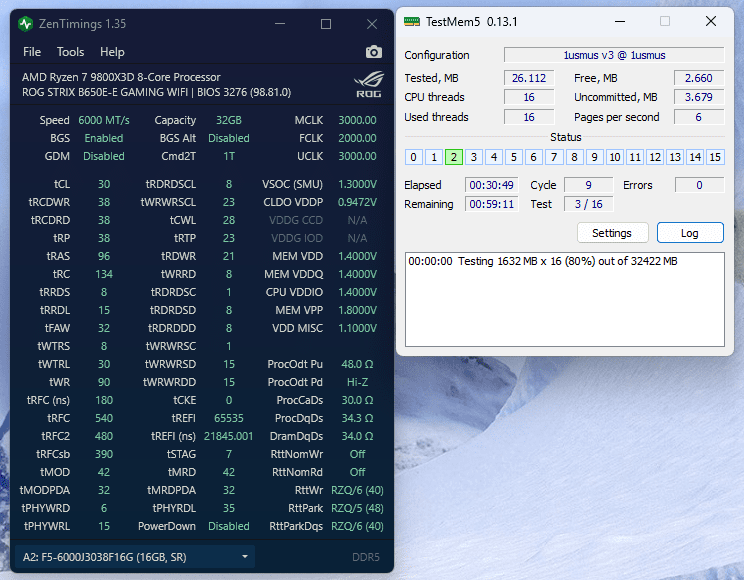
Task: Click the Errors value 0
Action: click(x=699, y=185)
